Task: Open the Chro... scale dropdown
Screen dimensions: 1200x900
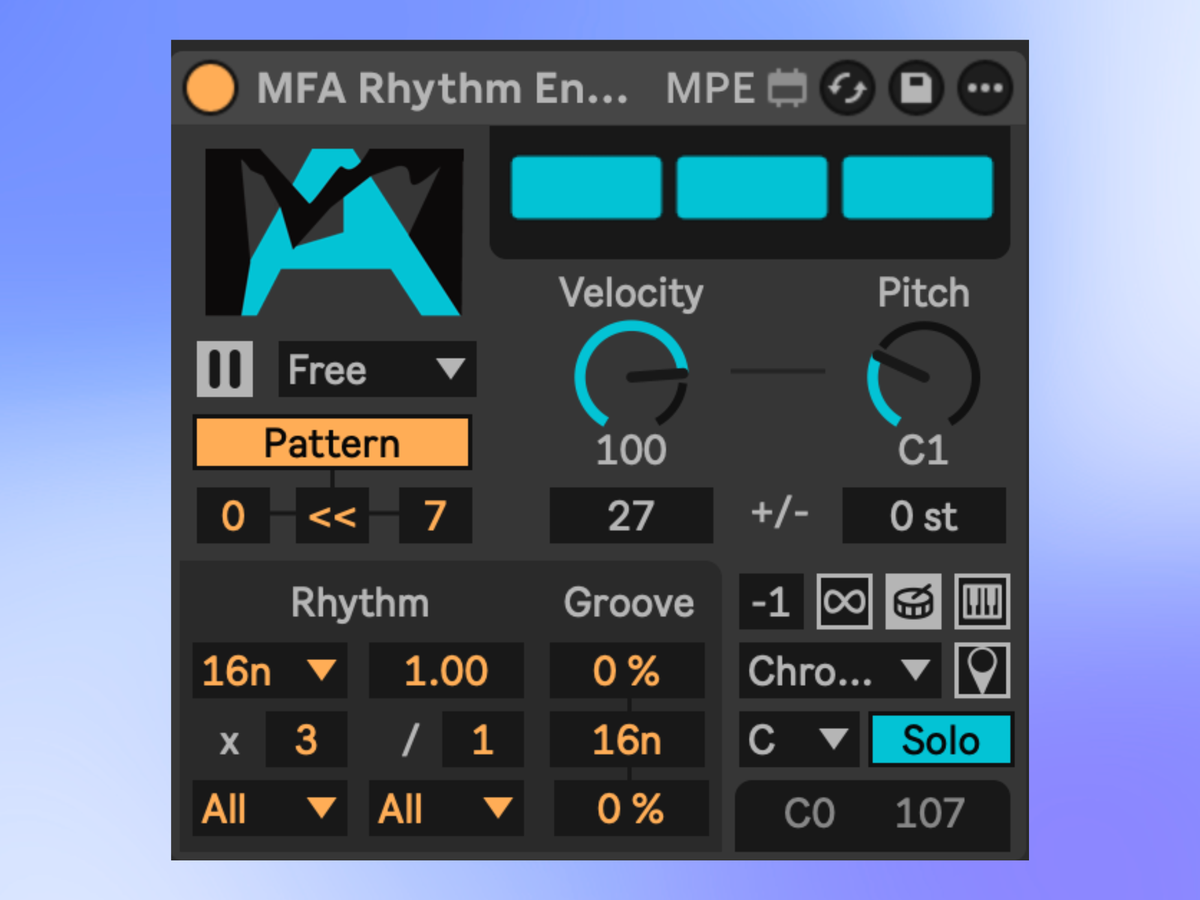Action: tap(840, 671)
